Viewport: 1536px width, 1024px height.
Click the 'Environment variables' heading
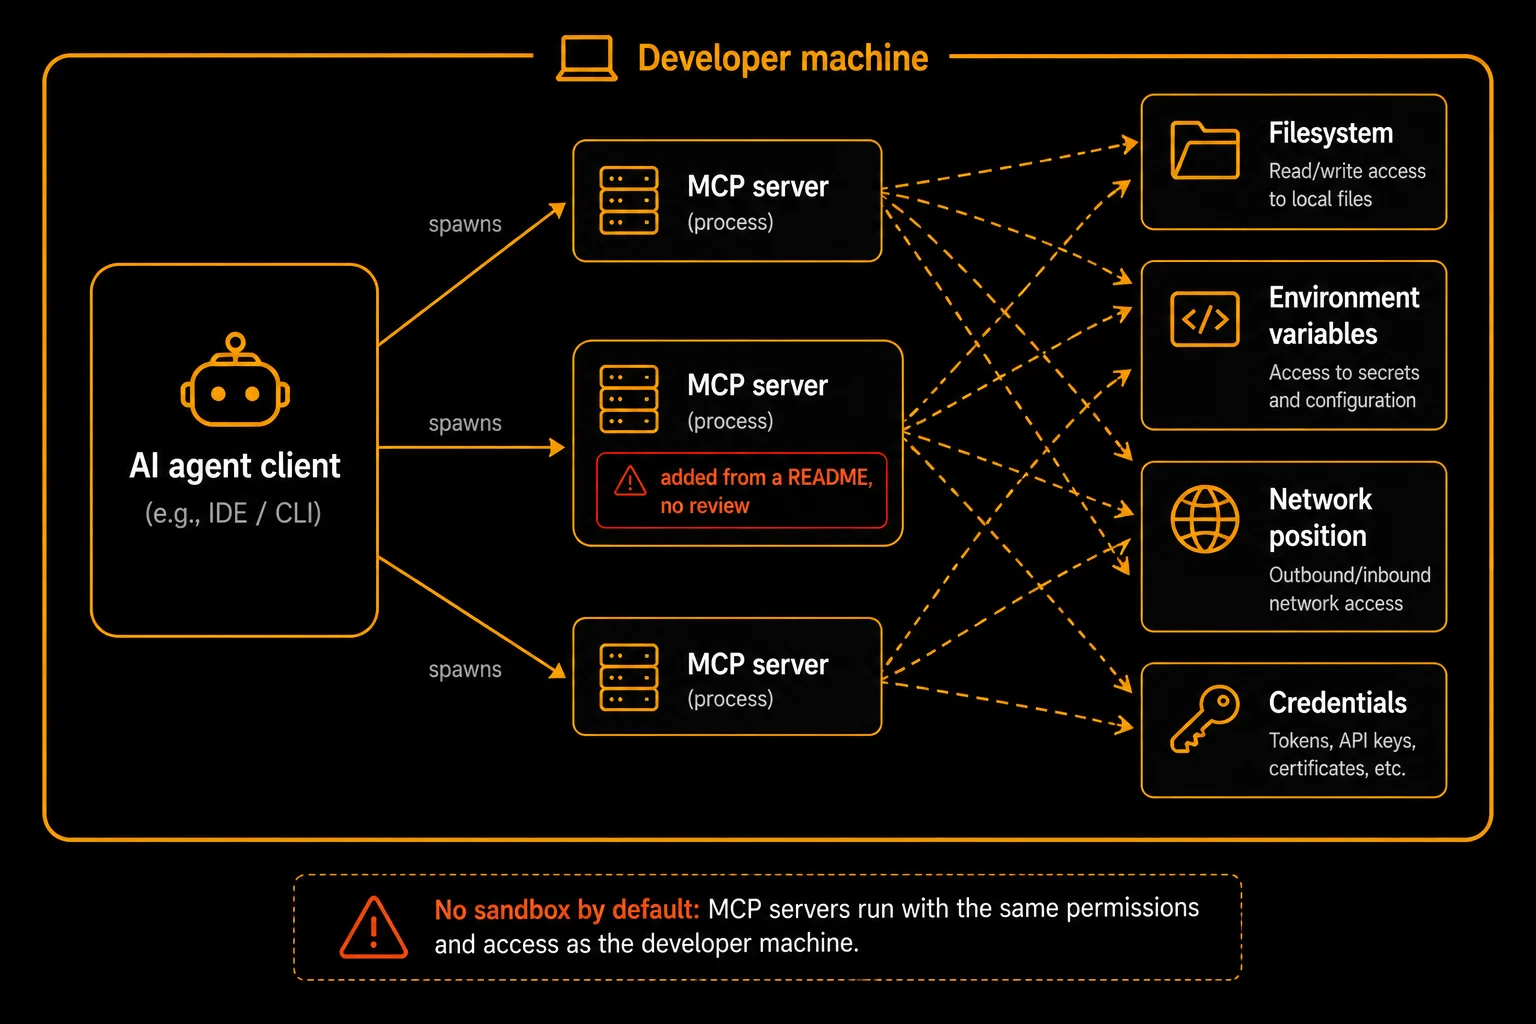[1344, 315]
